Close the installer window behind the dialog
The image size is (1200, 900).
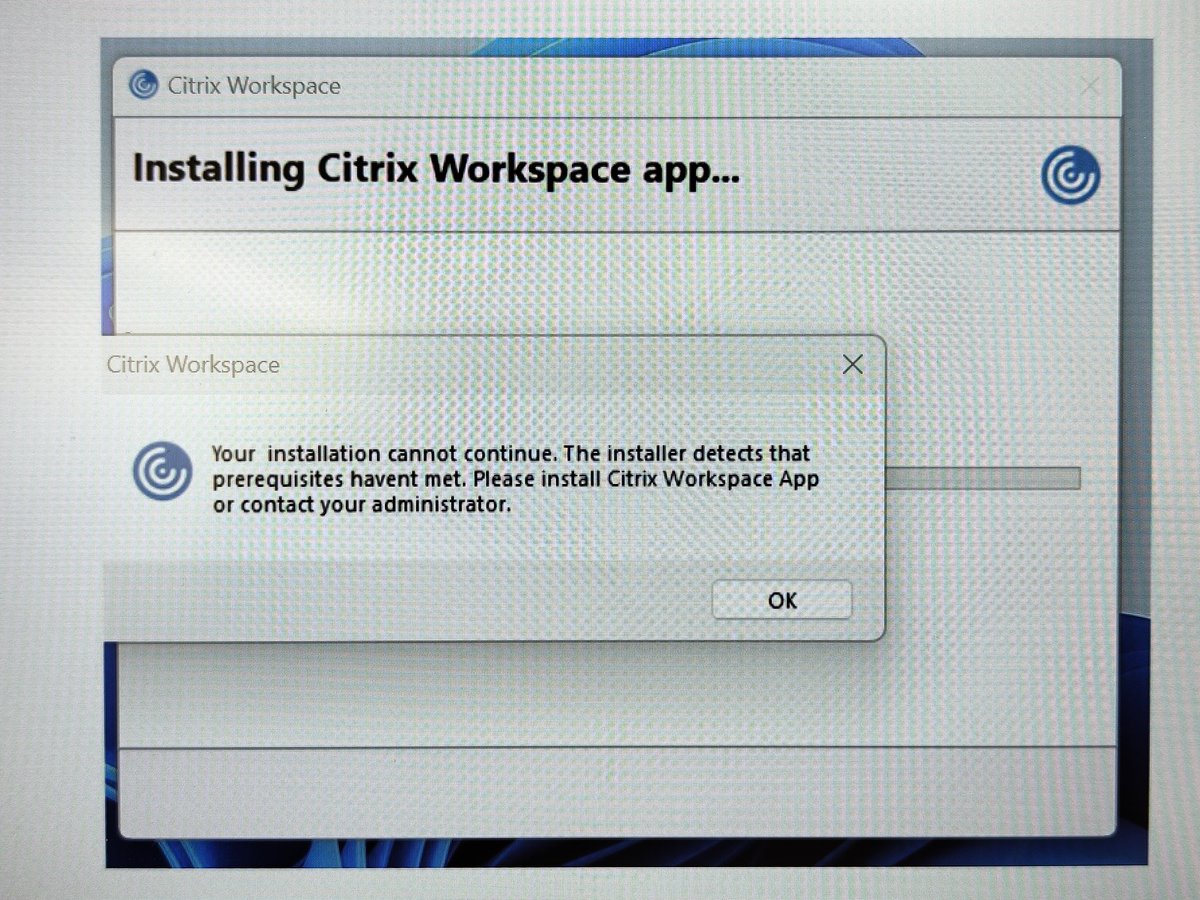click(1090, 87)
